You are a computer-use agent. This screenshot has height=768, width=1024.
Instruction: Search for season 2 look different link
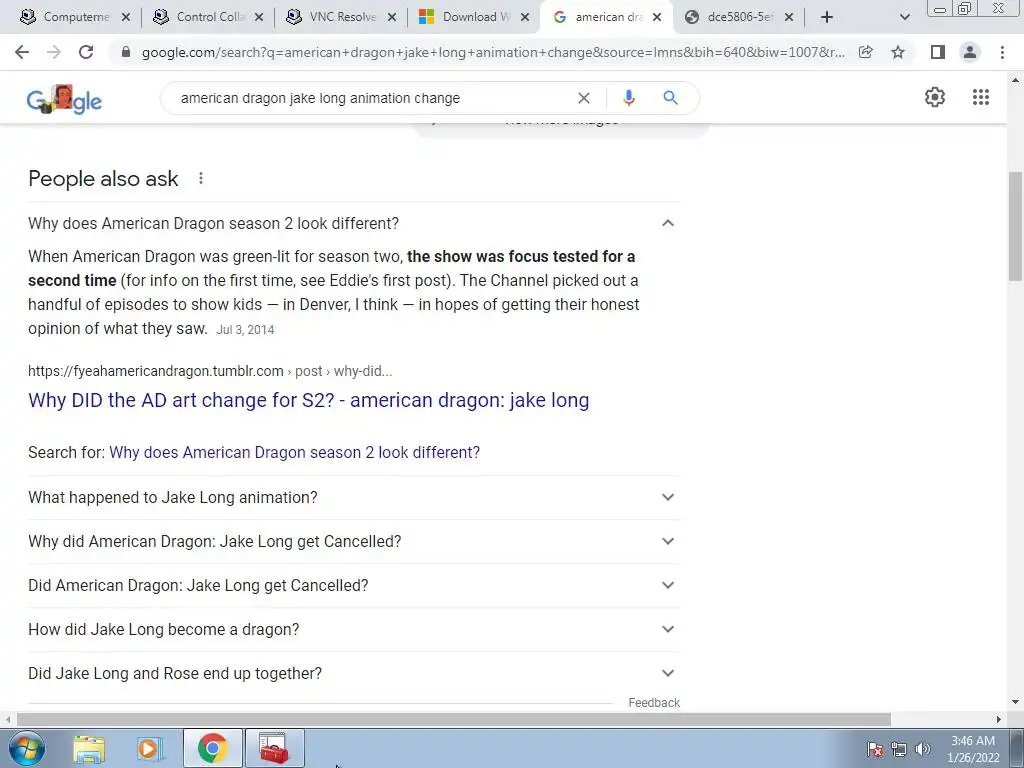tap(295, 453)
